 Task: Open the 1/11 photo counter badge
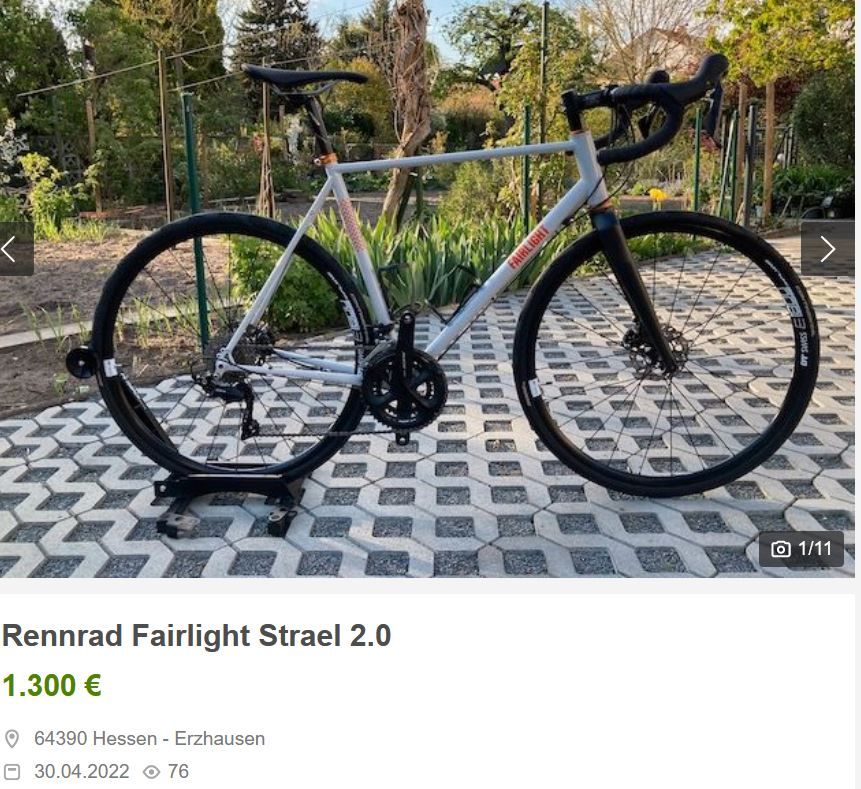801,549
